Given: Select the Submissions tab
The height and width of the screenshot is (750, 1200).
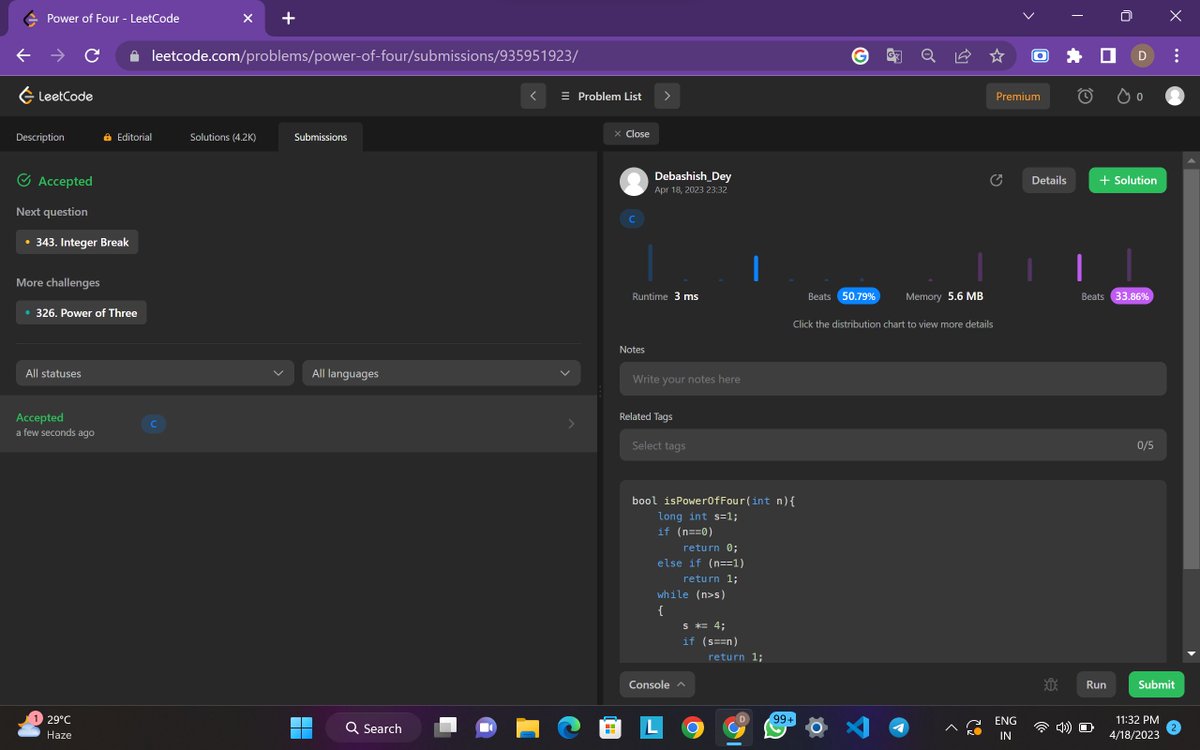Looking at the screenshot, I should coord(321,137).
